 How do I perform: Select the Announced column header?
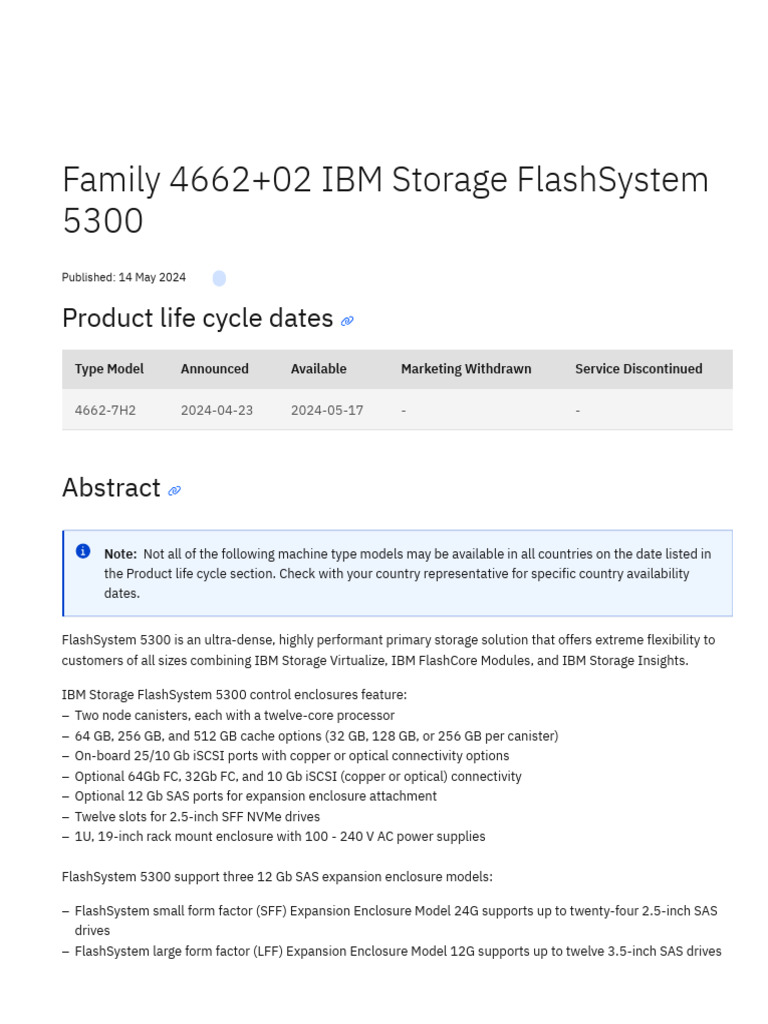click(x=214, y=369)
